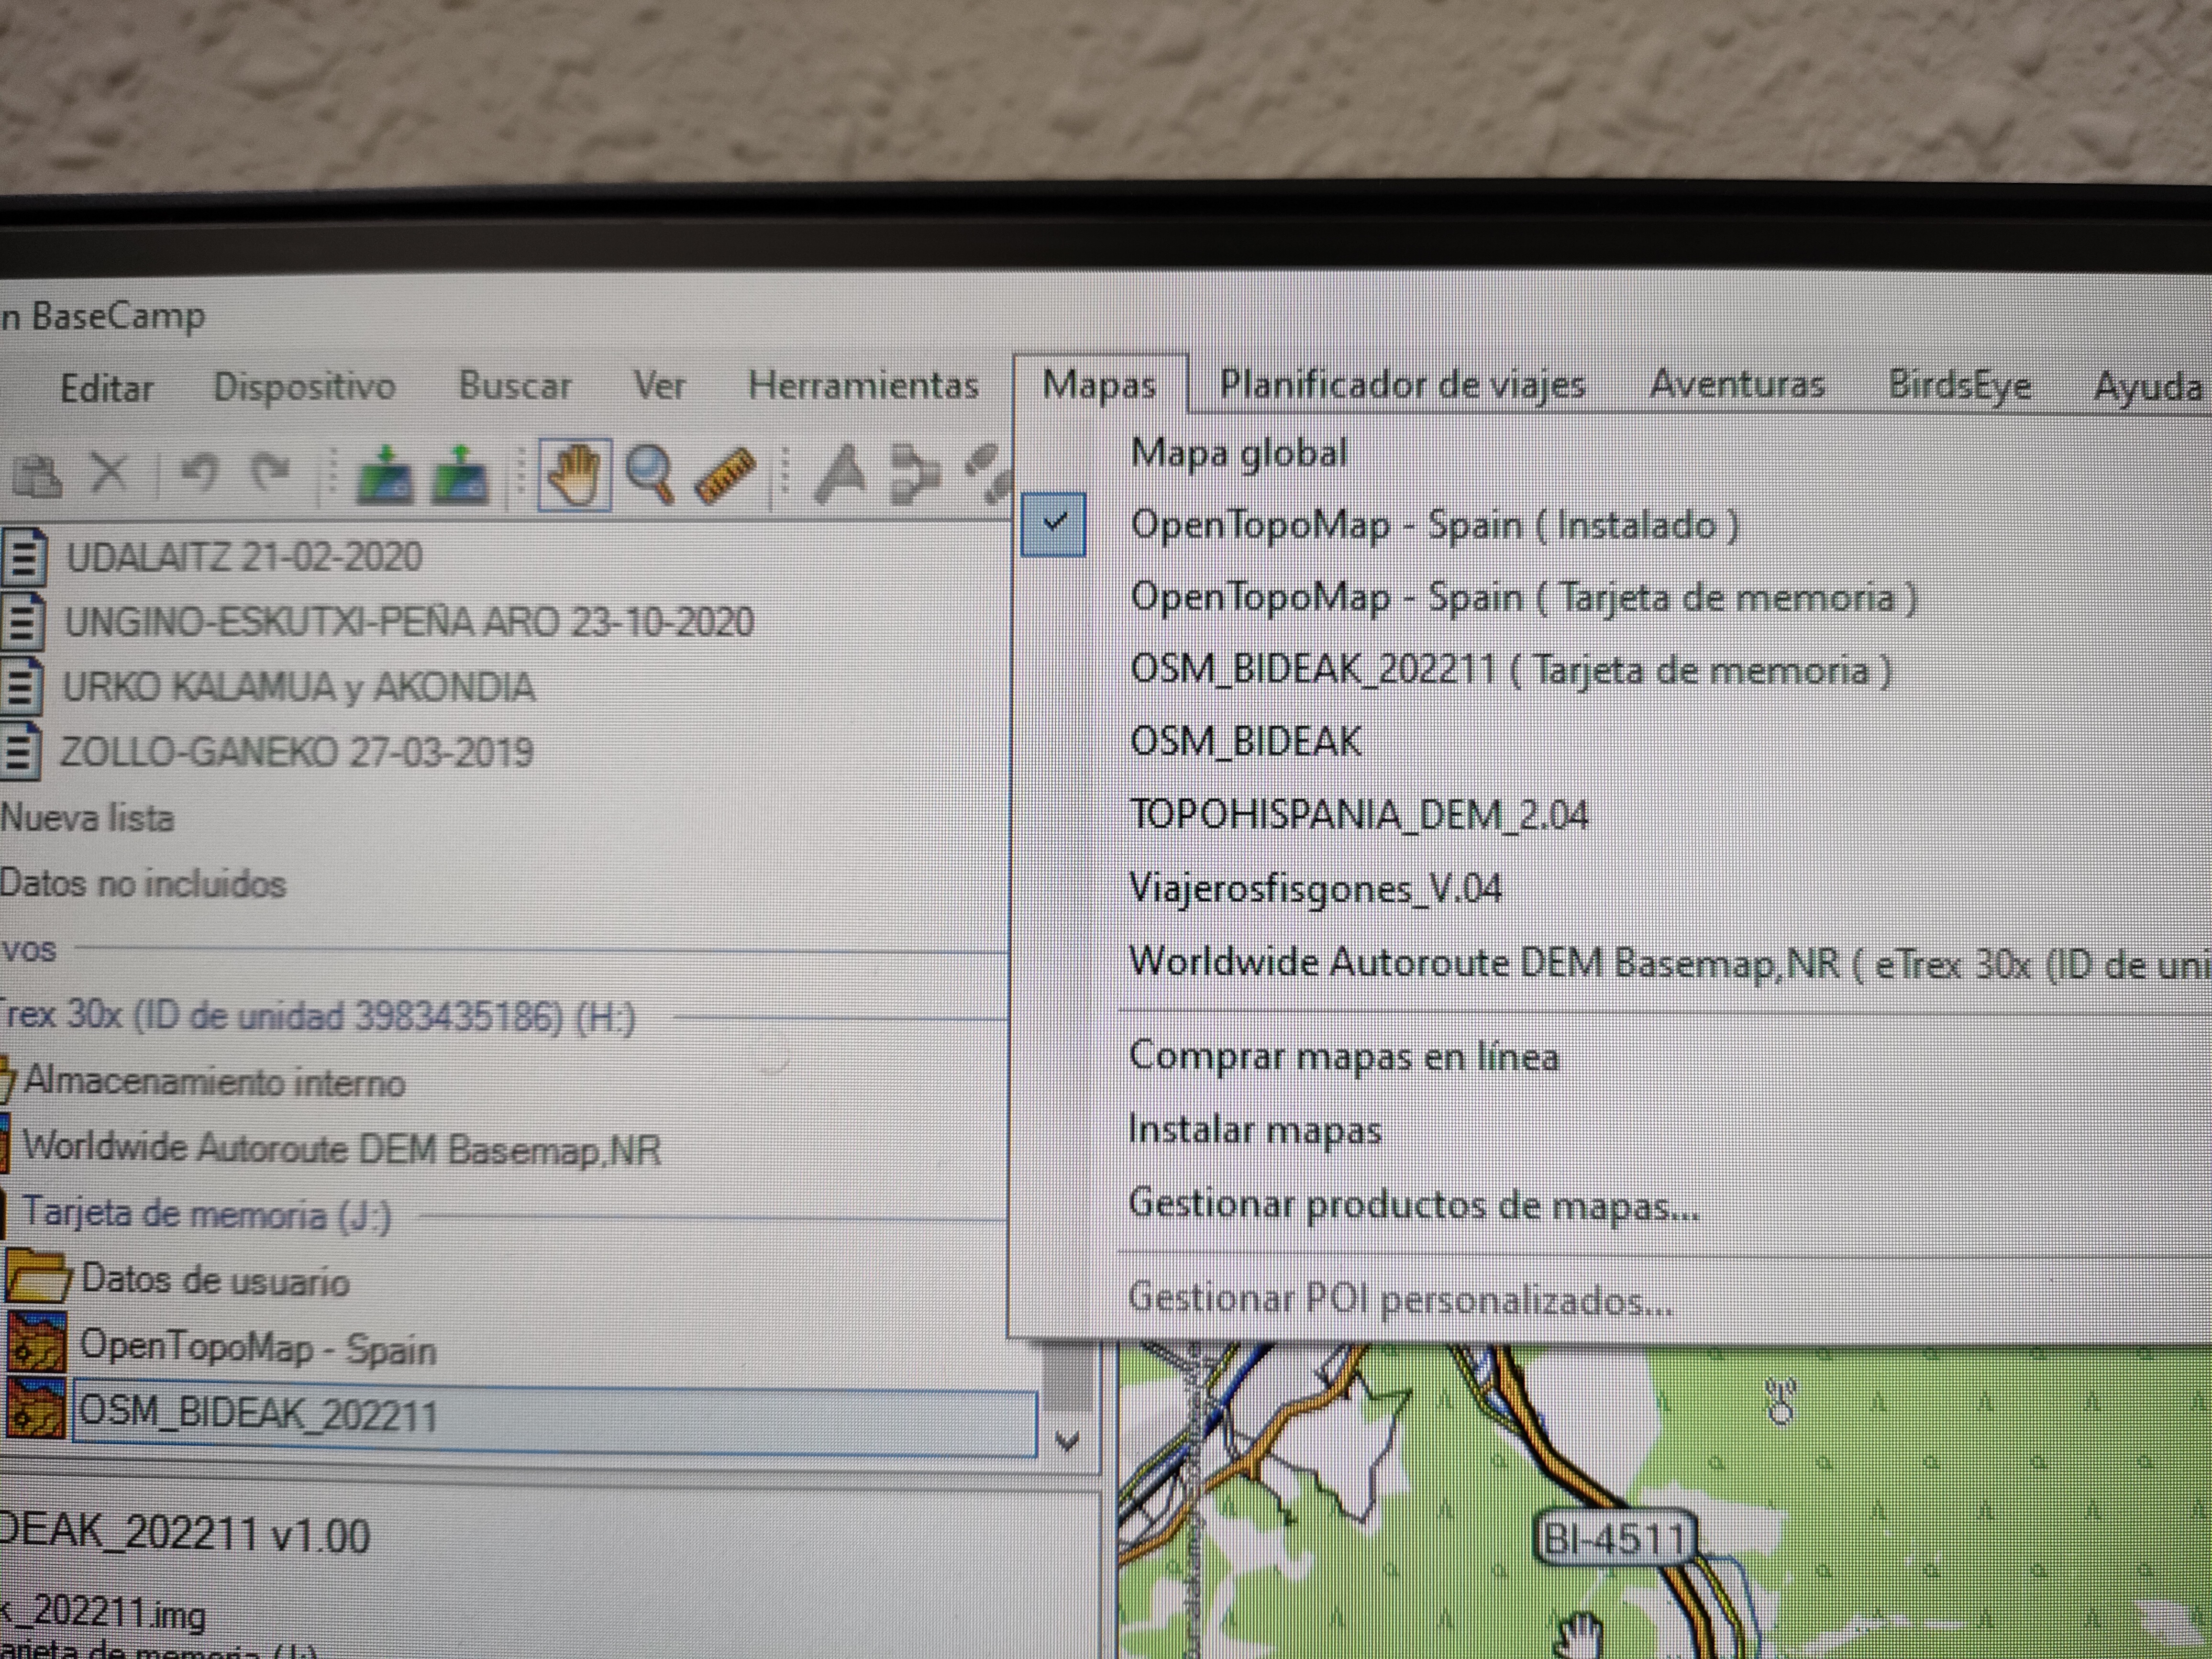Open Planificador de viajes menu
The image size is (2212, 1659).
click(x=1402, y=385)
